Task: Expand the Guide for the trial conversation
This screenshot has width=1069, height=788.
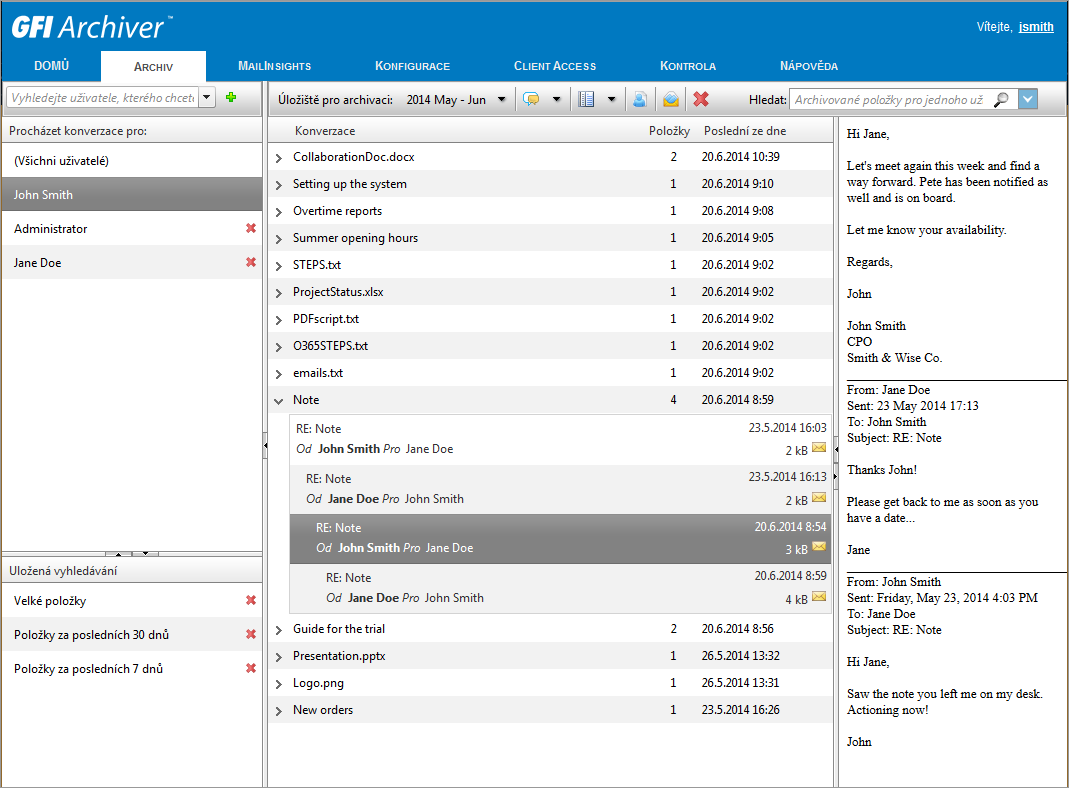Action: tap(279, 630)
